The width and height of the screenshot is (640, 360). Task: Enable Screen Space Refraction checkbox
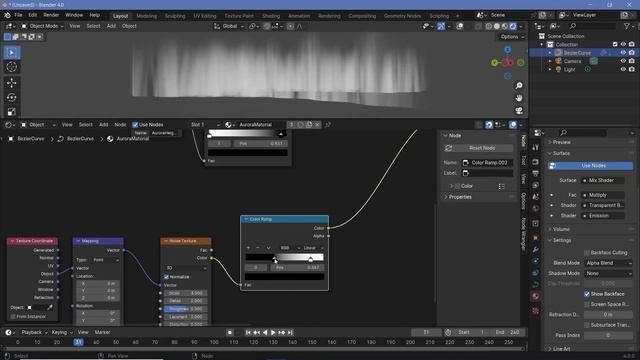pos(587,304)
